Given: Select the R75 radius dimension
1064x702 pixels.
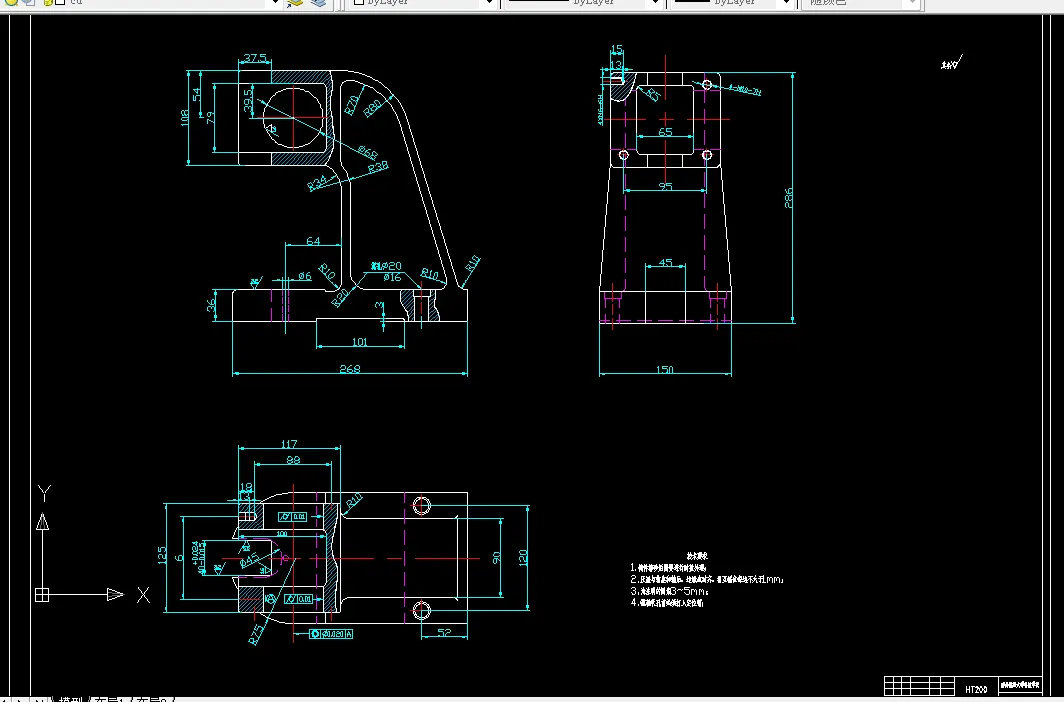Looking at the screenshot, I should (256, 633).
